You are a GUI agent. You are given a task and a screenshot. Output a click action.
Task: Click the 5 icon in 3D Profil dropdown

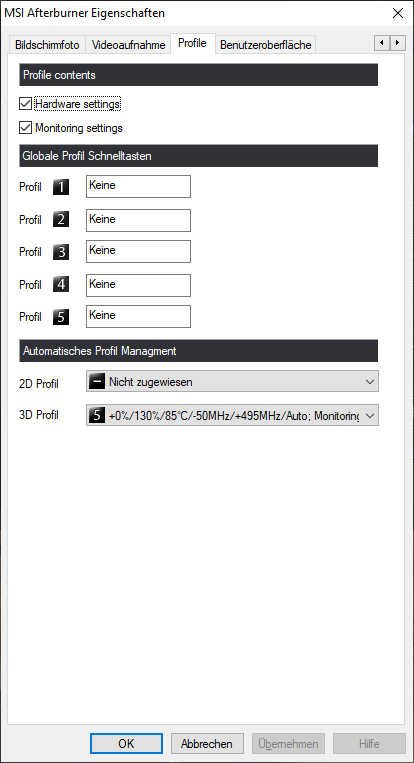coord(97,415)
